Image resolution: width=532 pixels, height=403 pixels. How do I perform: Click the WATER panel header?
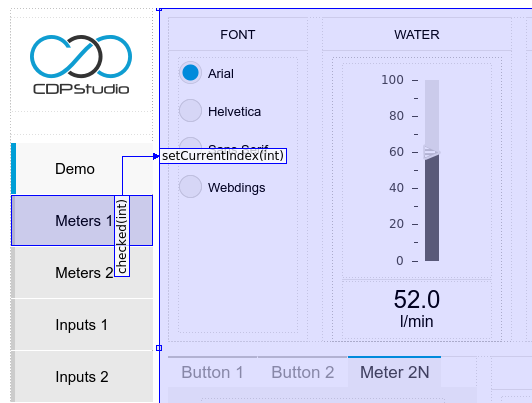click(417, 35)
